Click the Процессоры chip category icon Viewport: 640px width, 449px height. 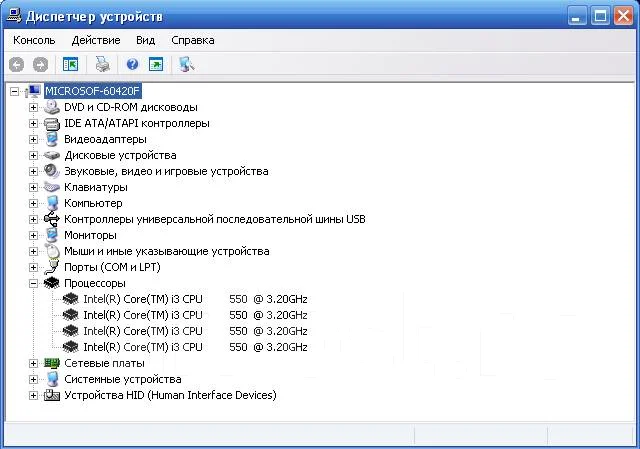tap(52, 283)
